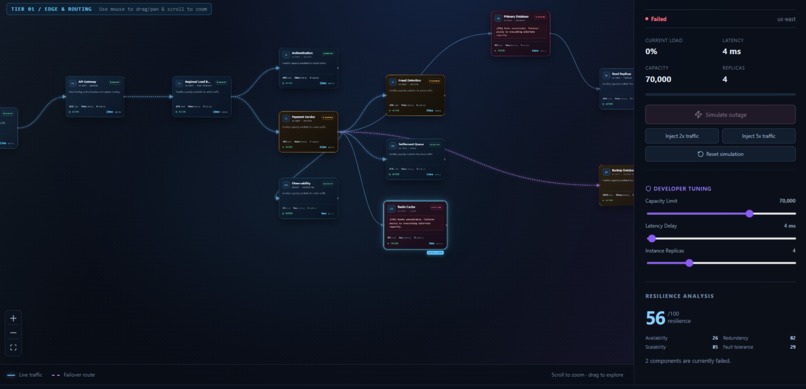This screenshot has height=389, width=806.
Task: Adjust the Latency Delay slider
Action: coord(721,238)
